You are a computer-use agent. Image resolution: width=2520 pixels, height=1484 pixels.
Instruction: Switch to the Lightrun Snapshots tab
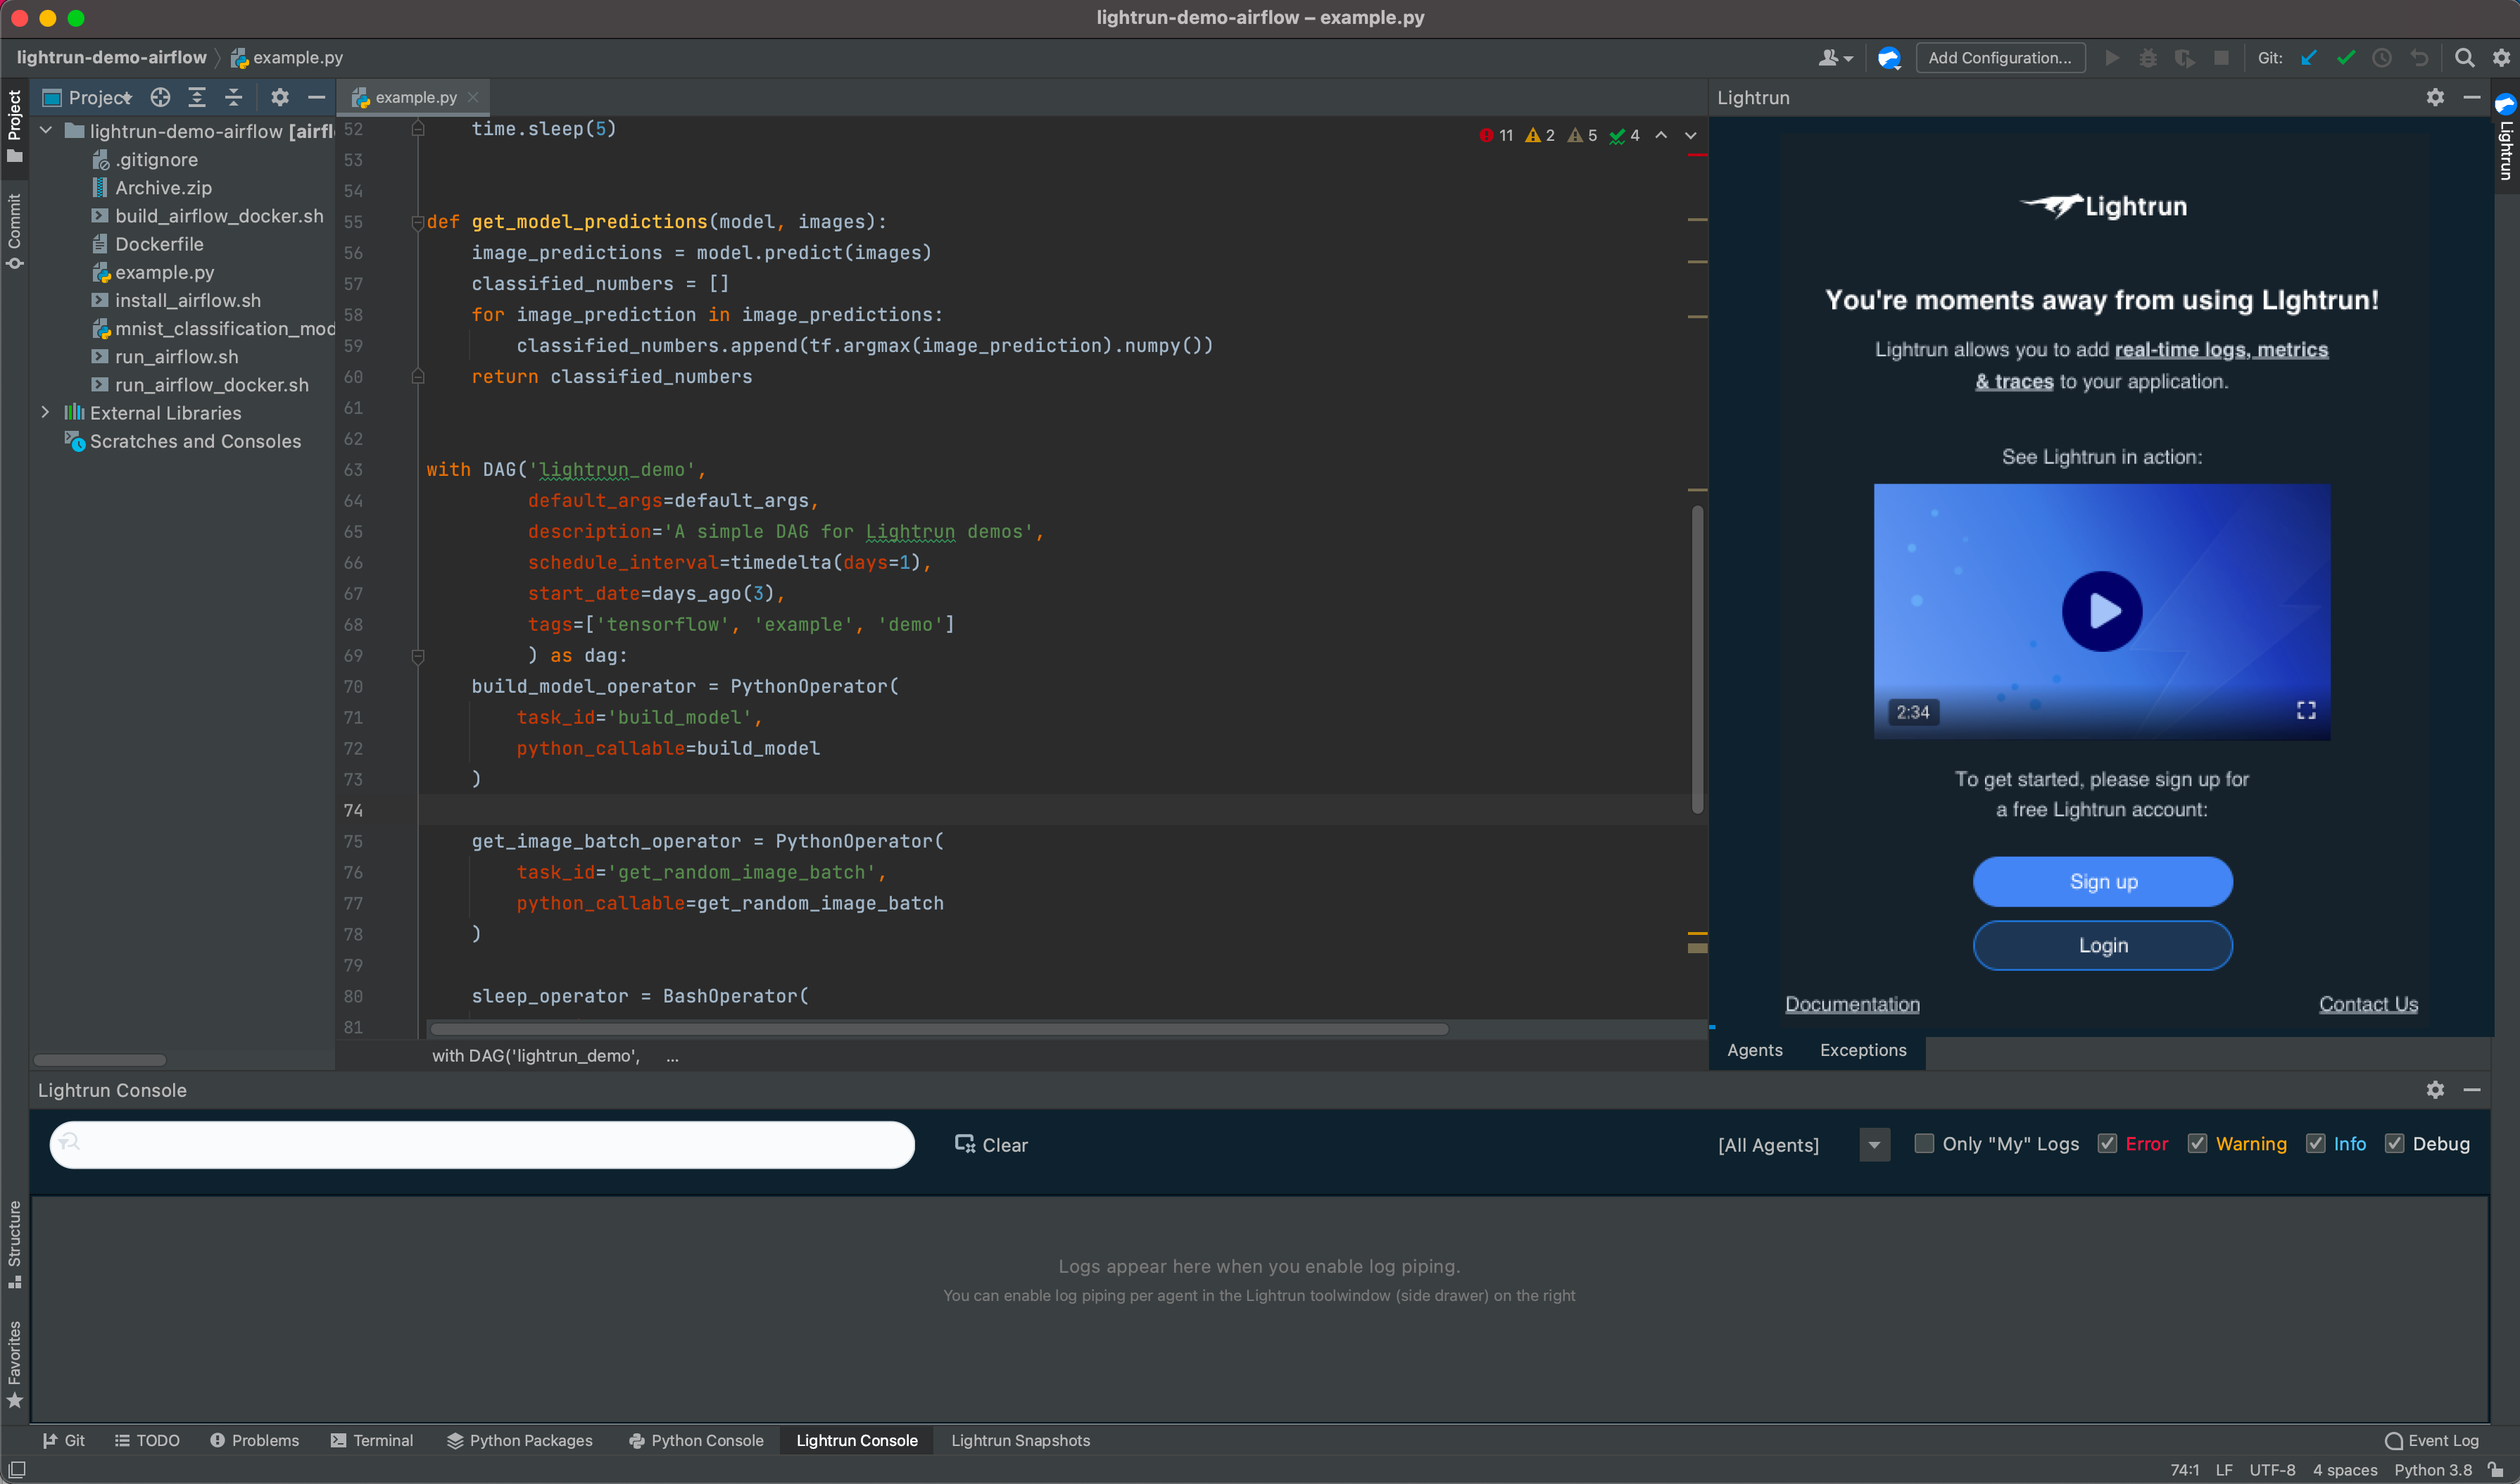tap(1020, 1440)
